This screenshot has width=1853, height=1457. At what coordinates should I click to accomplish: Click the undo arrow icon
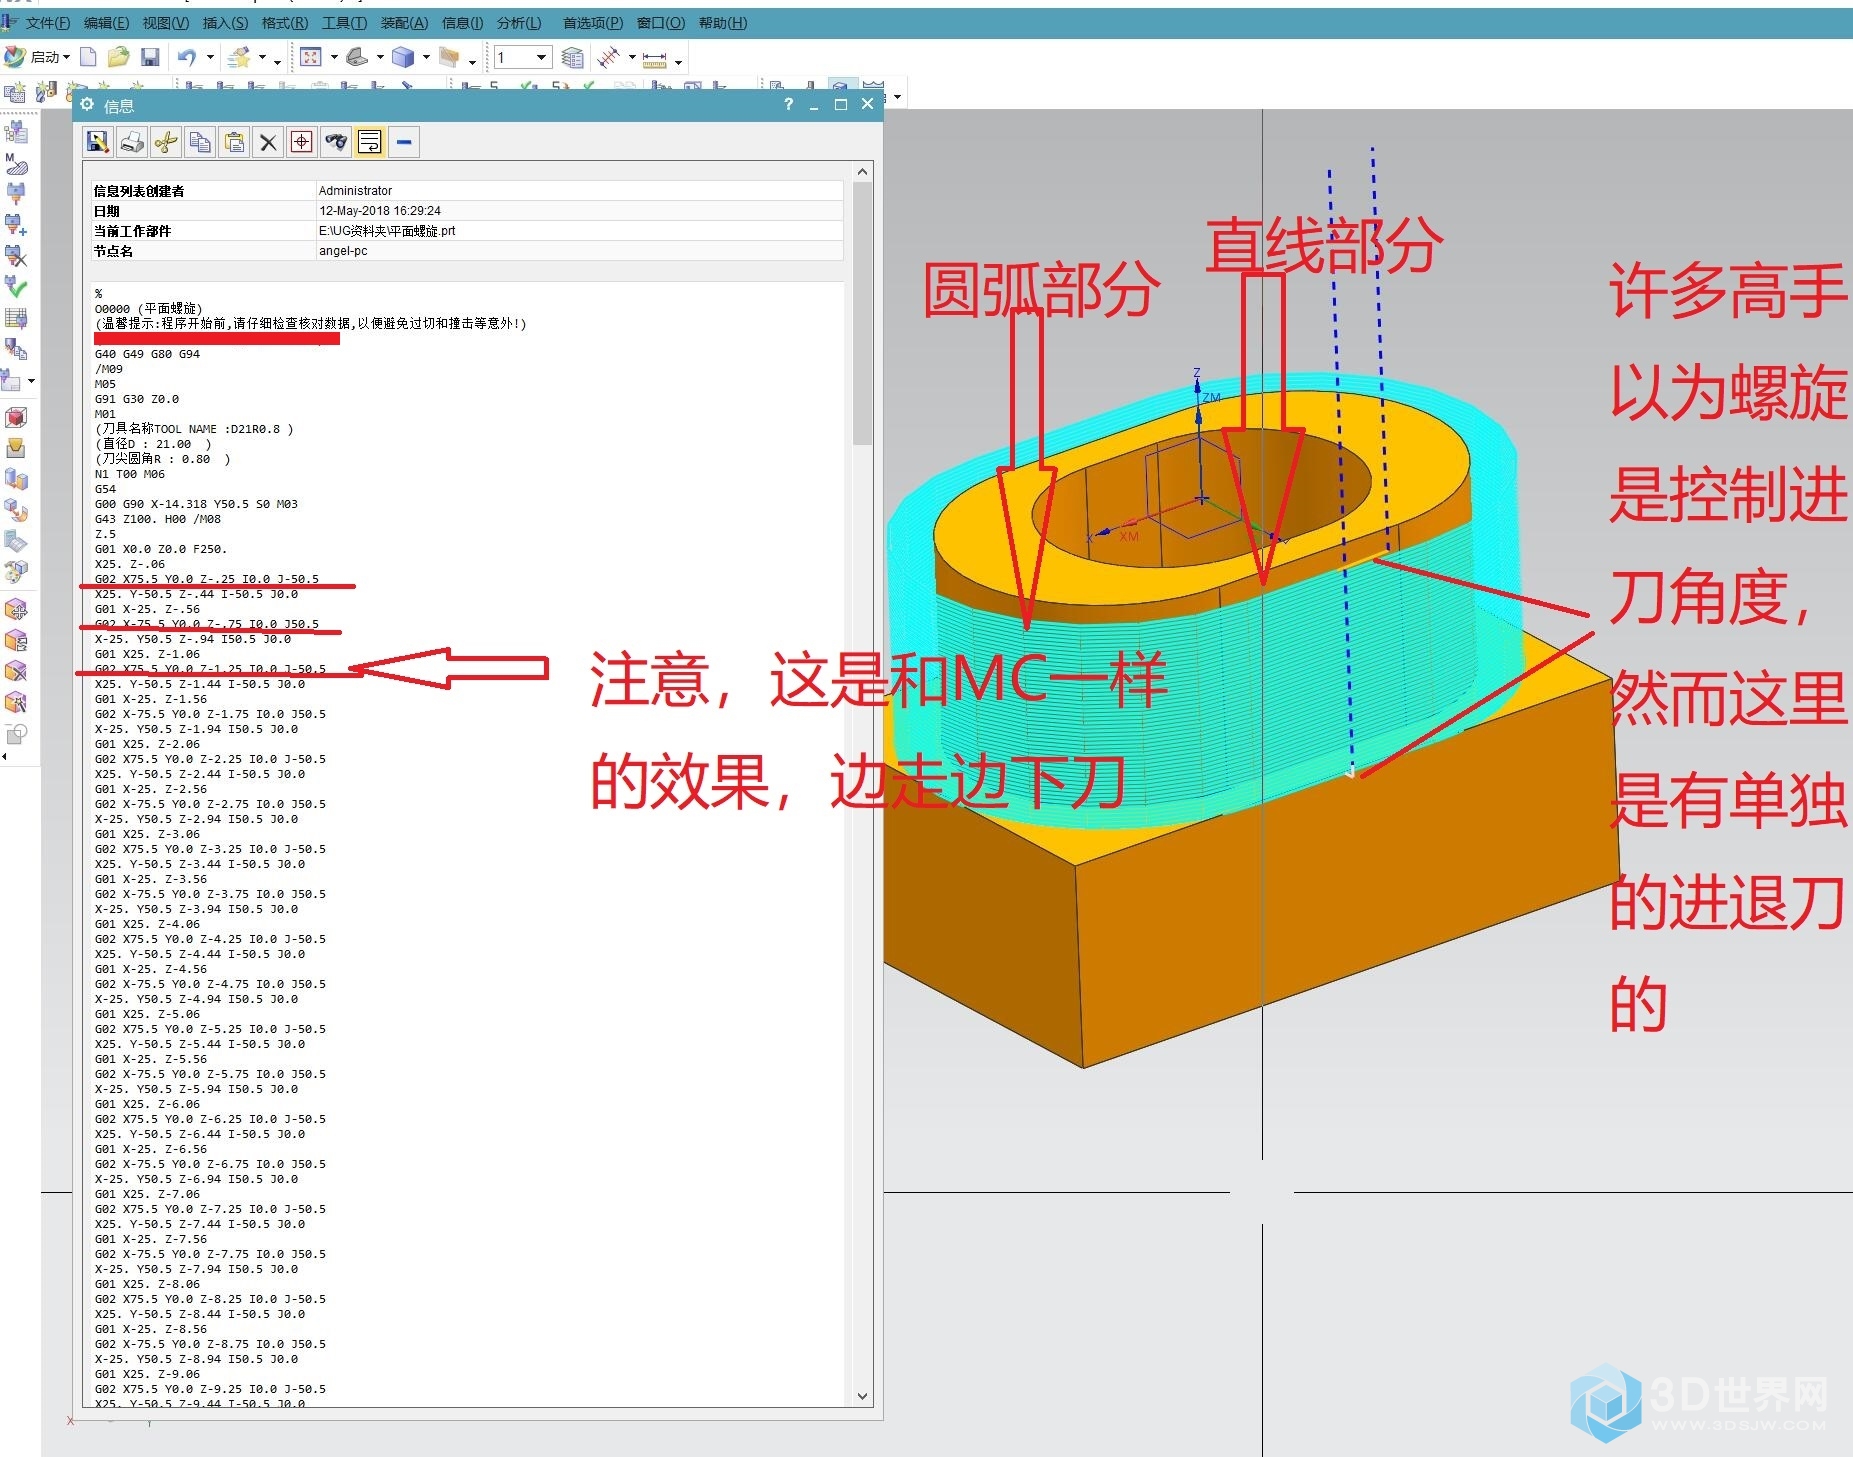point(186,57)
